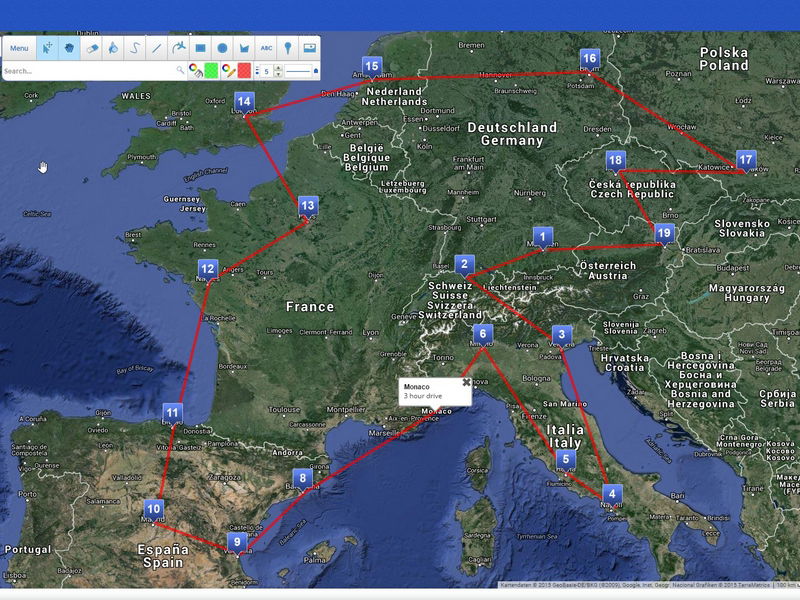Open the Menu button

tap(19, 48)
